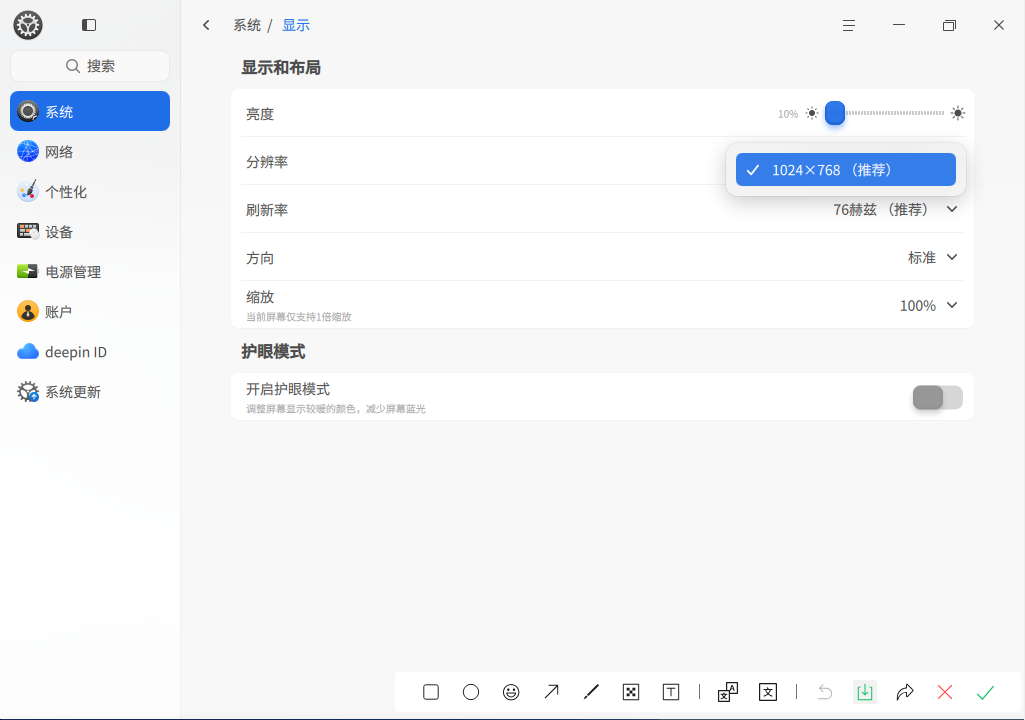The width and height of the screenshot is (1025, 720).
Task: Click the high brightness sun icon
Action: 958,113
